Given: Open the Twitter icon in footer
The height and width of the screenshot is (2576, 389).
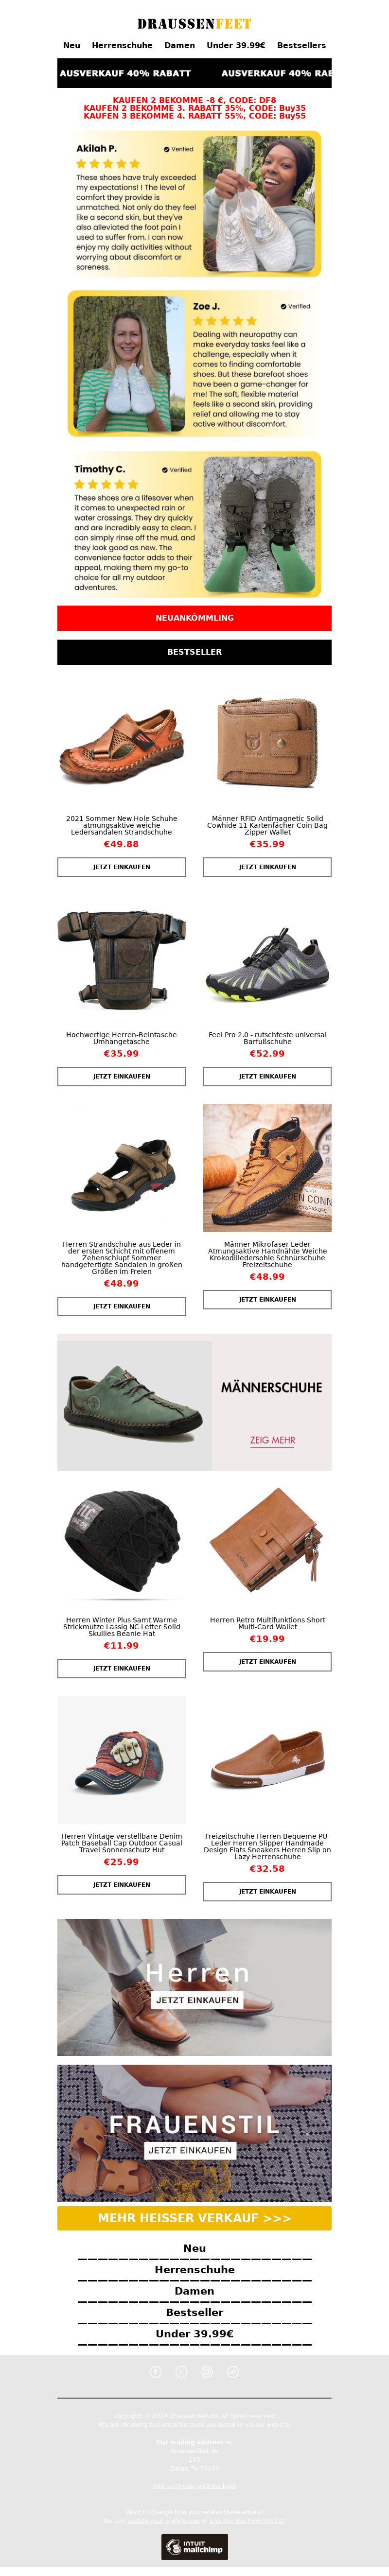Looking at the screenshot, I should pyautogui.click(x=181, y=2371).
